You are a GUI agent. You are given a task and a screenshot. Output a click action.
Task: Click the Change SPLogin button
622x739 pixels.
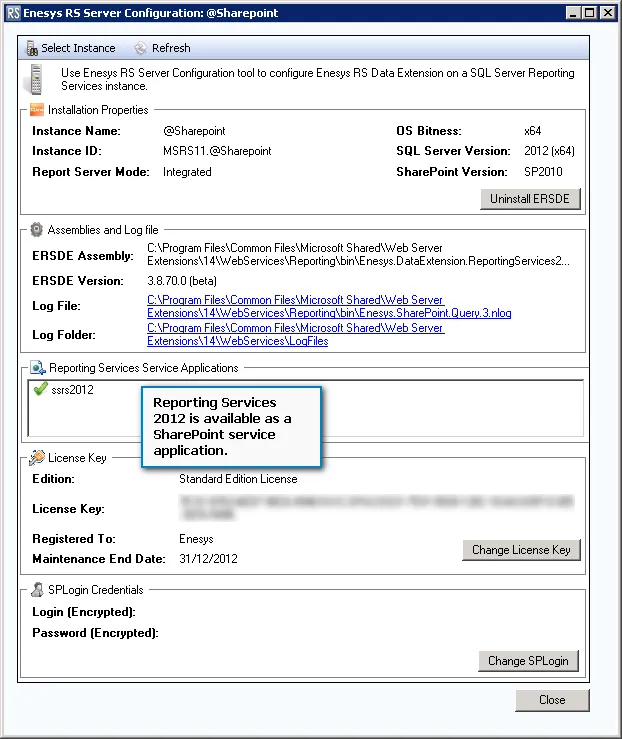pos(528,661)
